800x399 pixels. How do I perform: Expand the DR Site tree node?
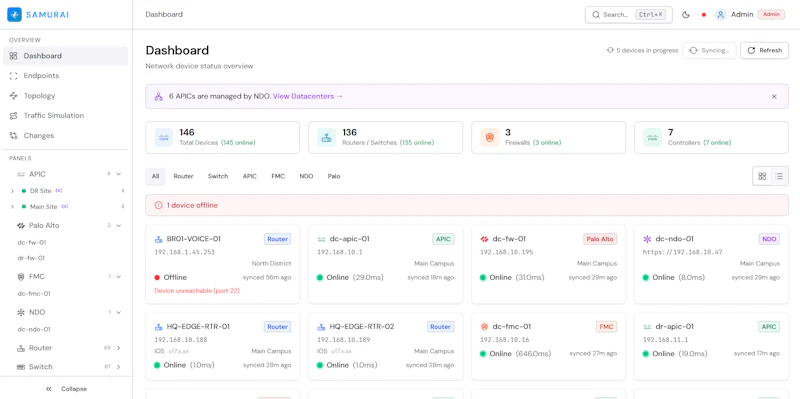click(12, 191)
